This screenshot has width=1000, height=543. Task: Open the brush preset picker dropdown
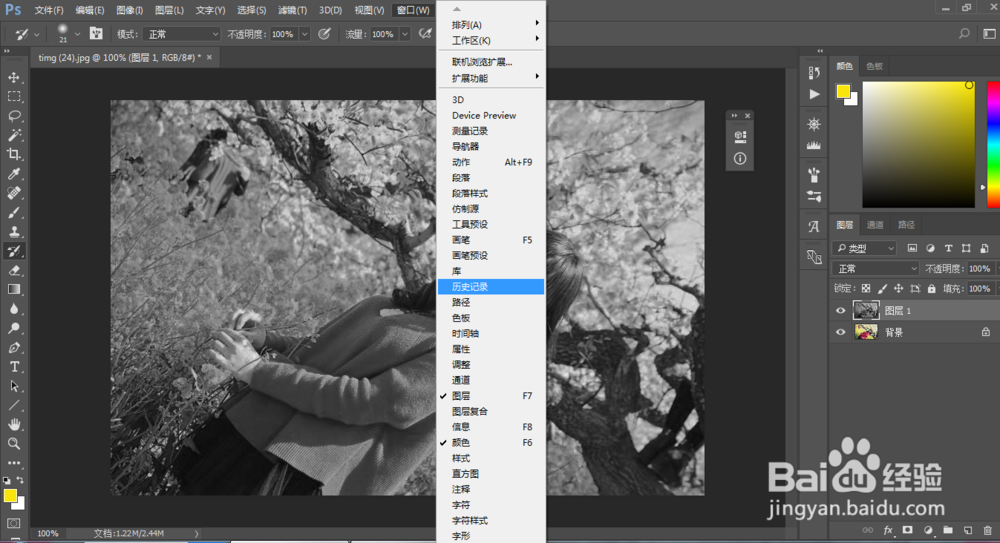coord(77,34)
